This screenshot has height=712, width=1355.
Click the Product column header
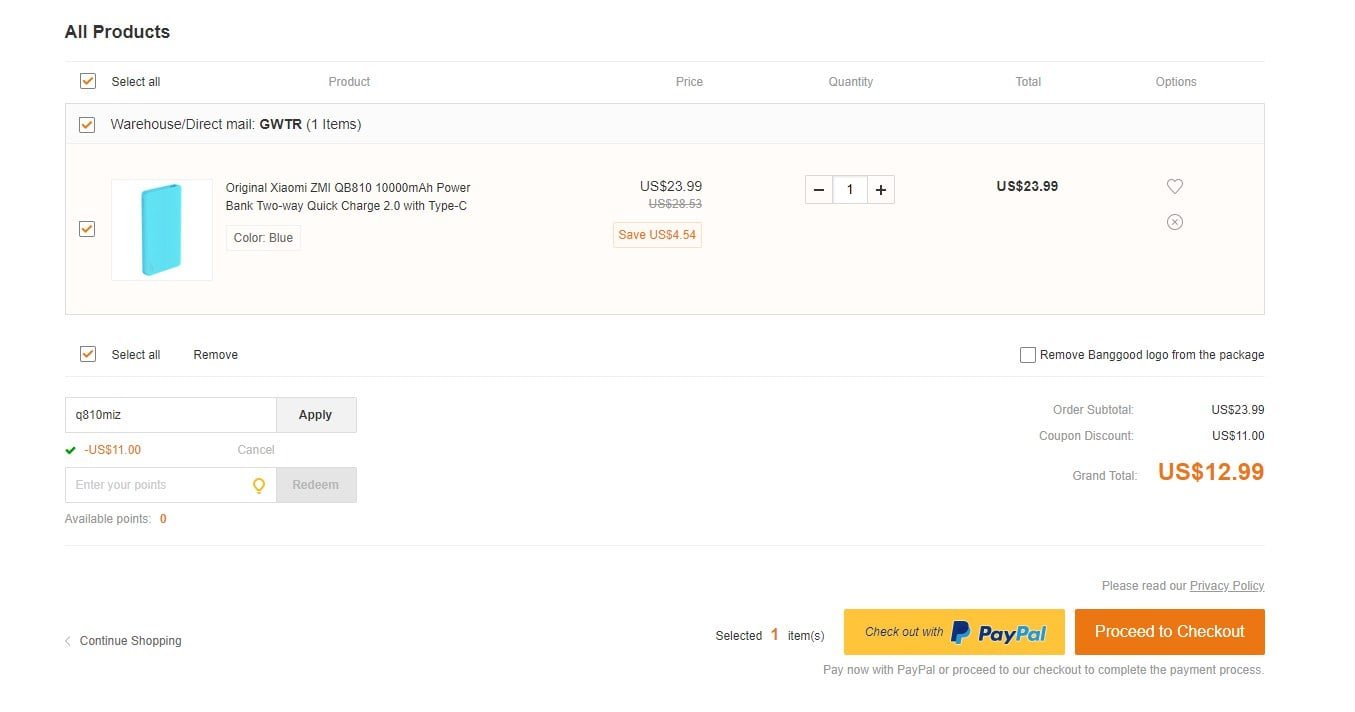pyautogui.click(x=349, y=82)
